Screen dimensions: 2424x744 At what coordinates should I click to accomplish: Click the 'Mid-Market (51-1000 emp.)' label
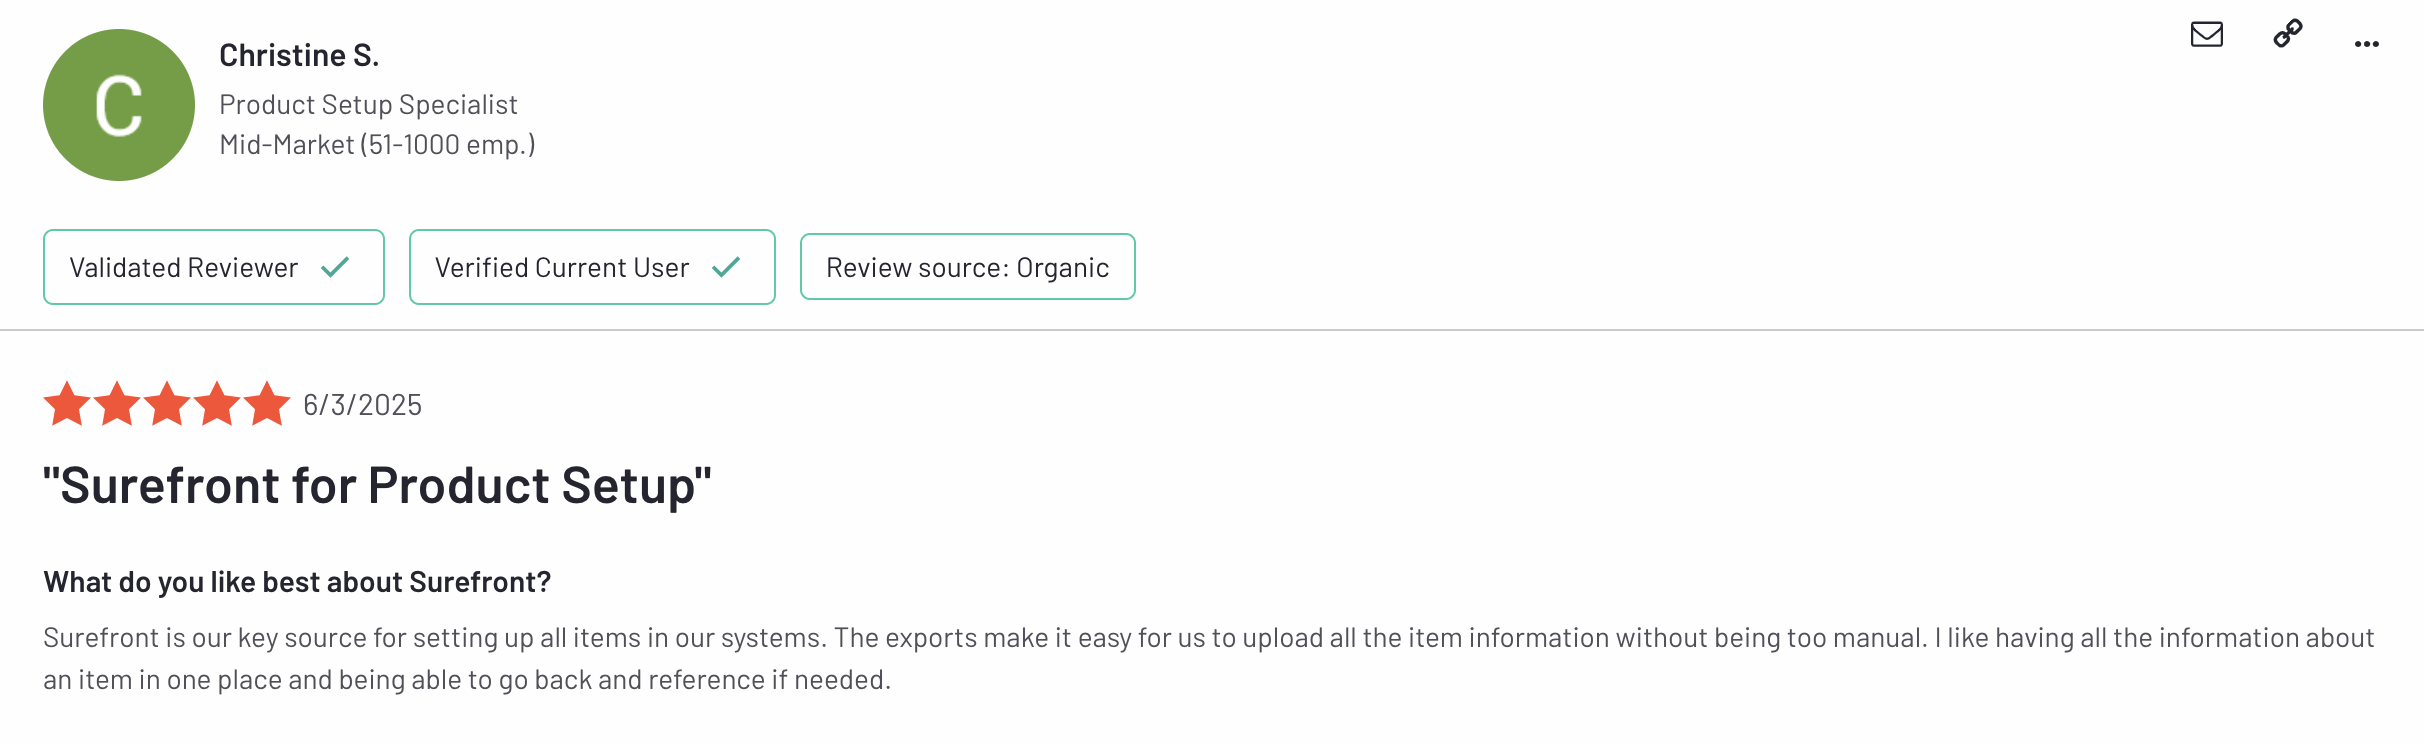click(x=377, y=145)
